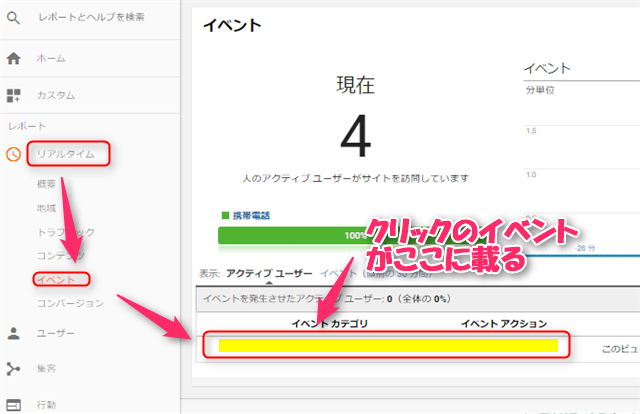Click the behavior window icon
The height and width of the screenshot is (414, 640).
tap(13, 405)
